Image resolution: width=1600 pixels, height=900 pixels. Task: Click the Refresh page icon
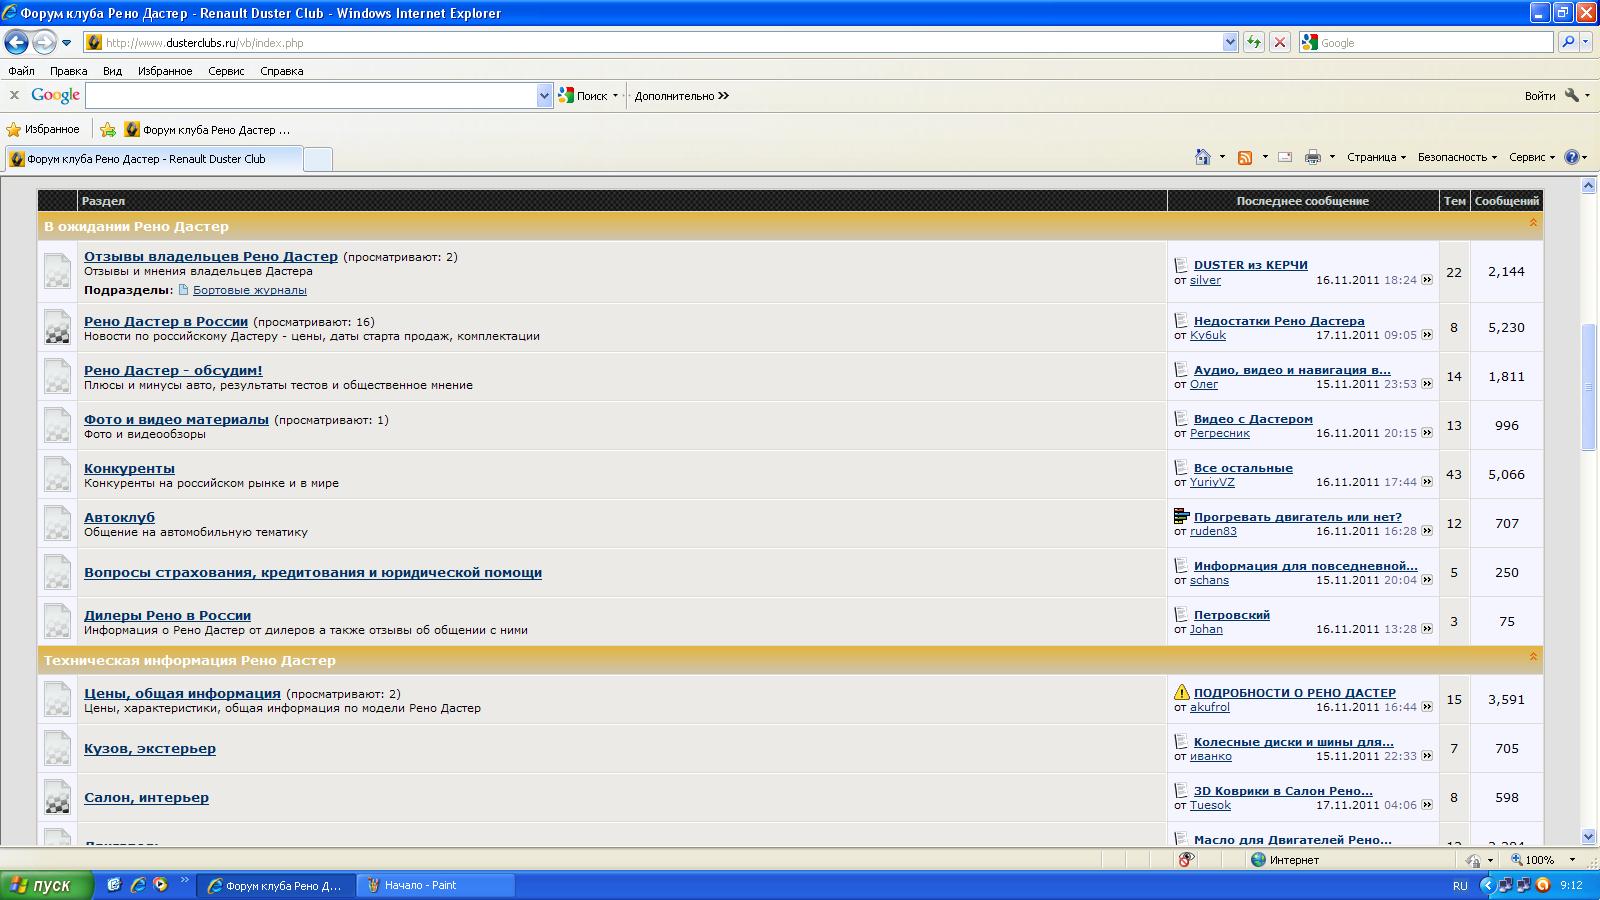coord(1253,42)
